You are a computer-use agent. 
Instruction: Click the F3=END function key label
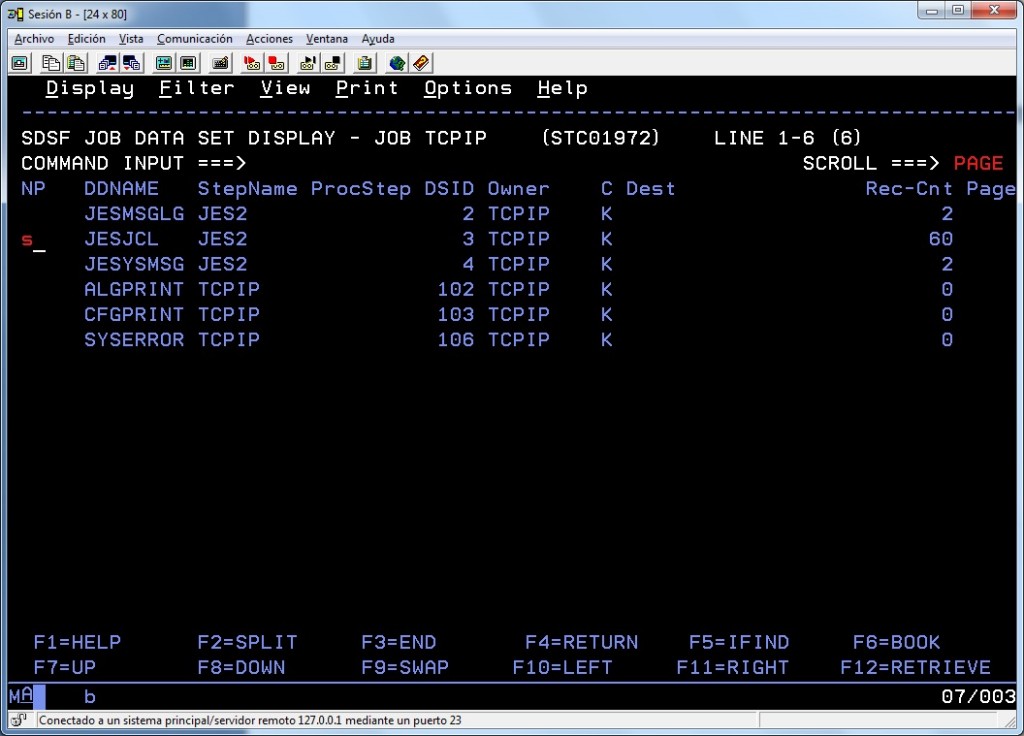click(398, 642)
